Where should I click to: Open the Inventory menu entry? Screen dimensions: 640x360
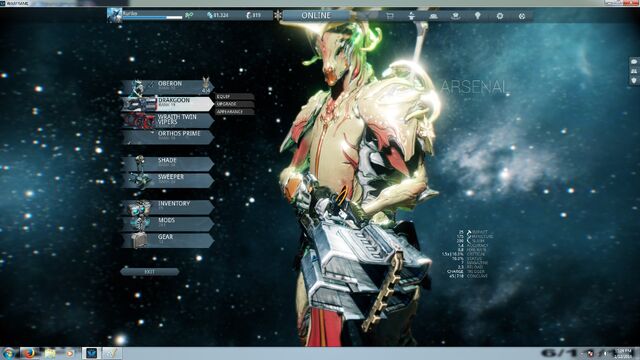click(167, 207)
